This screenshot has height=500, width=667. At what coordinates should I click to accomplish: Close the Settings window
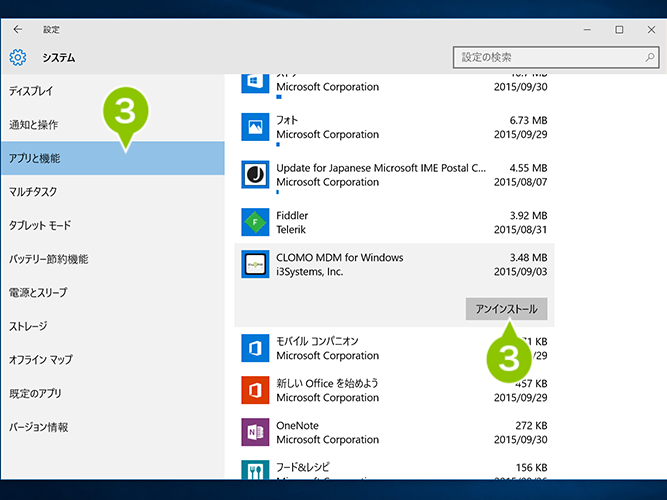(651, 29)
